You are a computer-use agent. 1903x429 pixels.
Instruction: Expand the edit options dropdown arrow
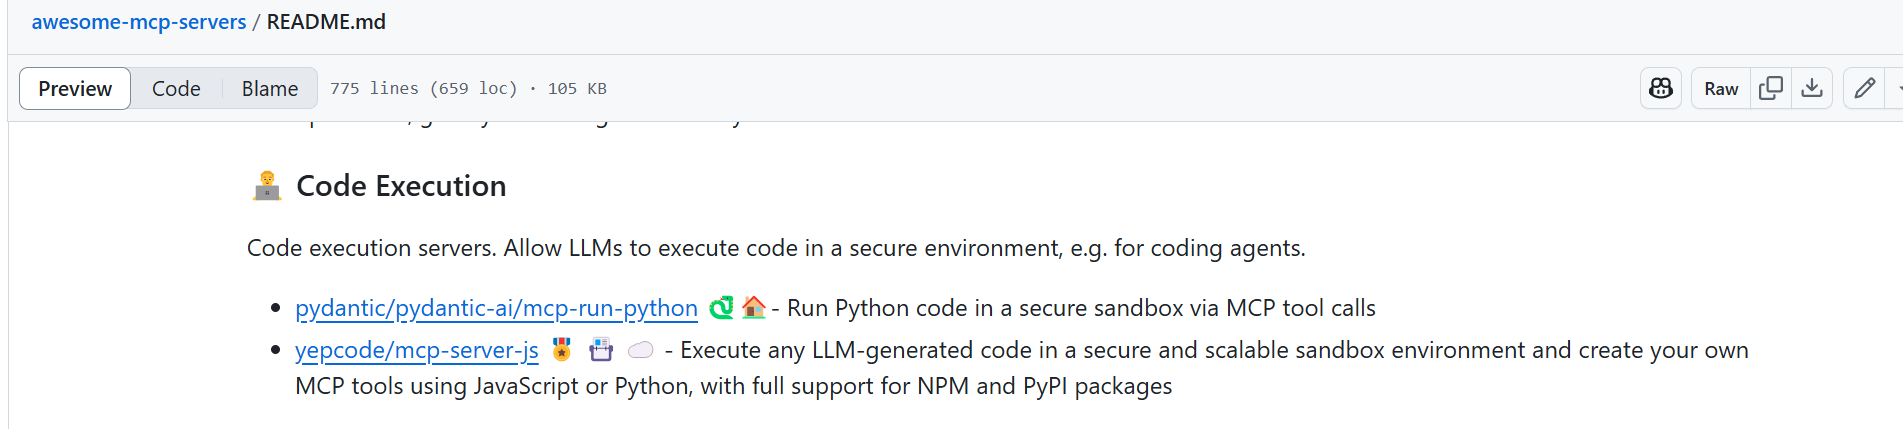pyautogui.click(x=1896, y=89)
